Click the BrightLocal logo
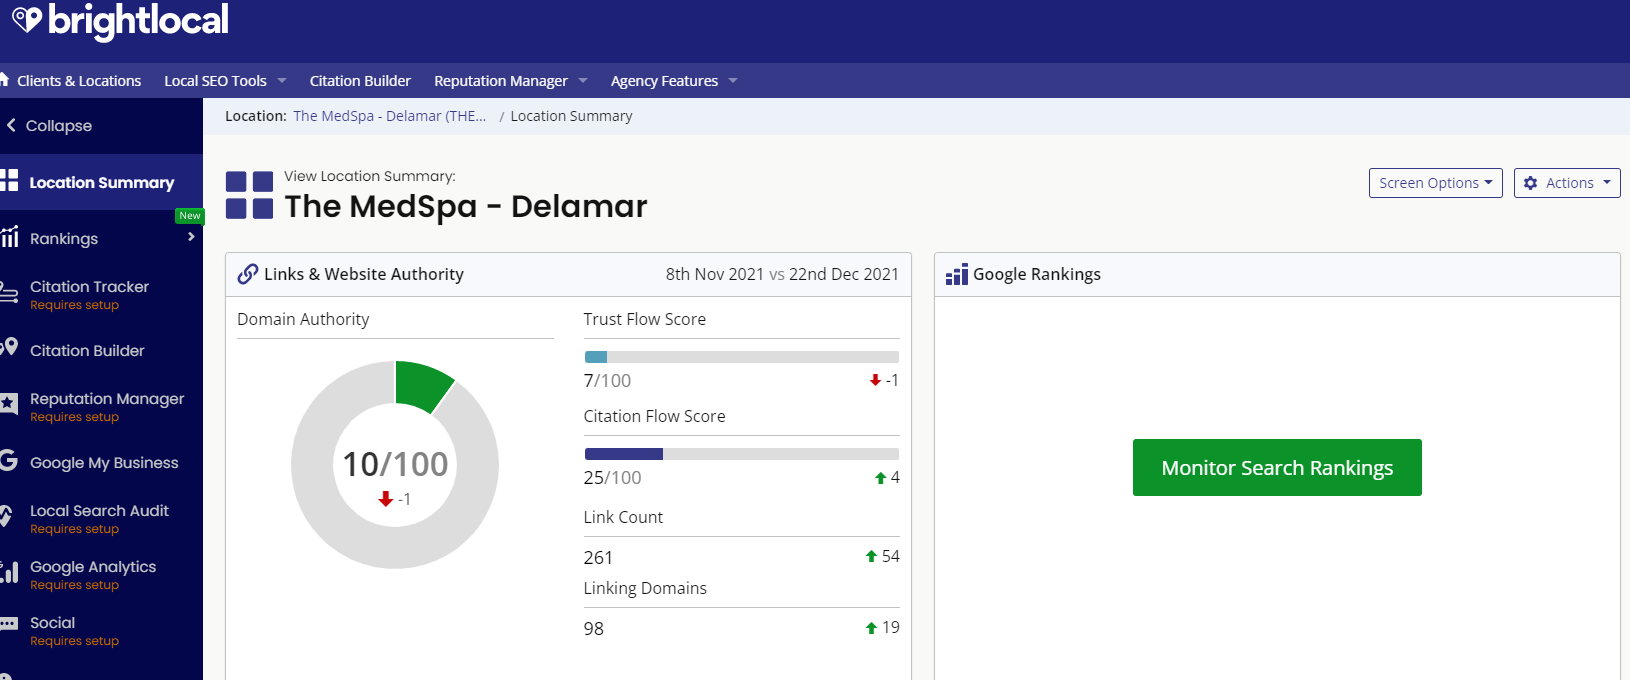Image resolution: width=1630 pixels, height=680 pixels. [120, 20]
